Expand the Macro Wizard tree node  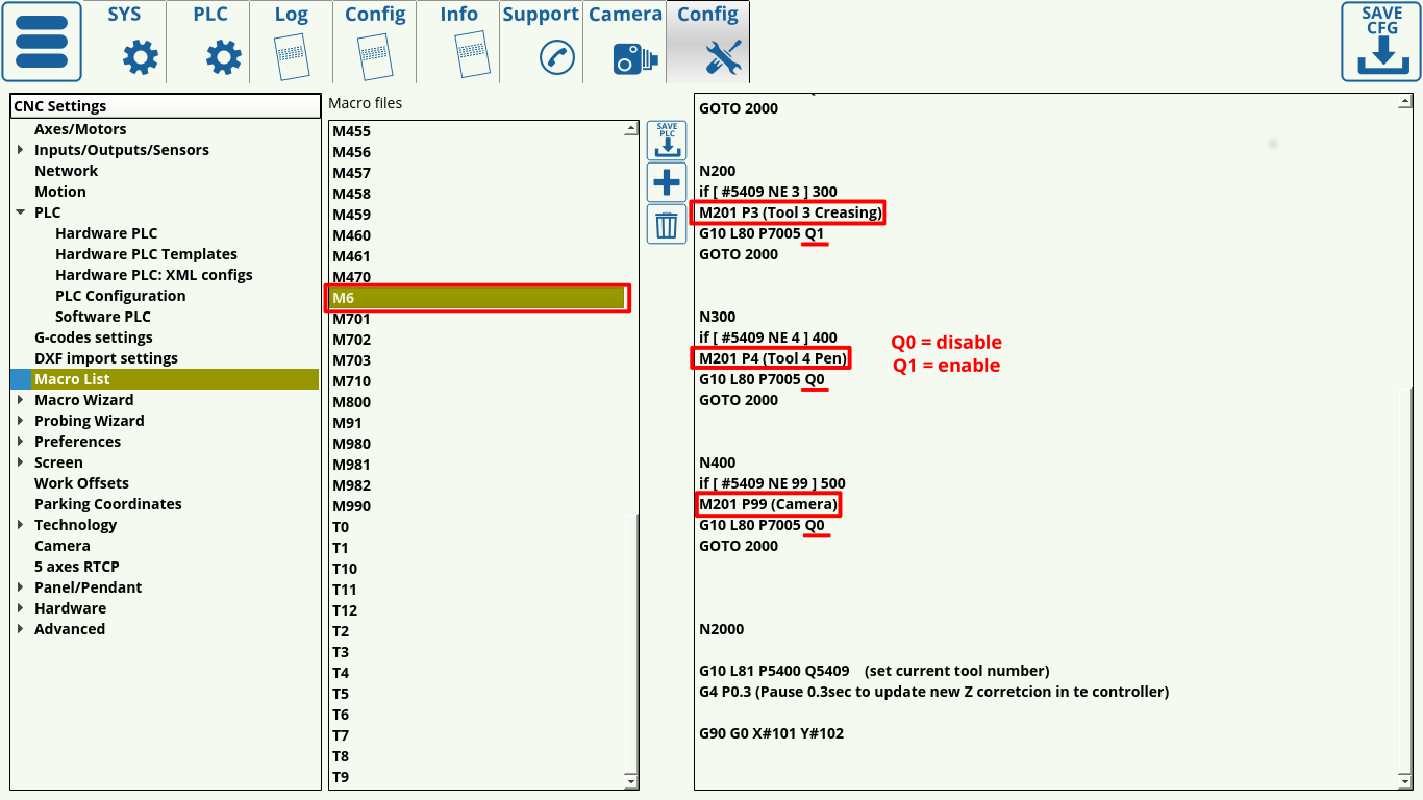[x=21, y=400]
